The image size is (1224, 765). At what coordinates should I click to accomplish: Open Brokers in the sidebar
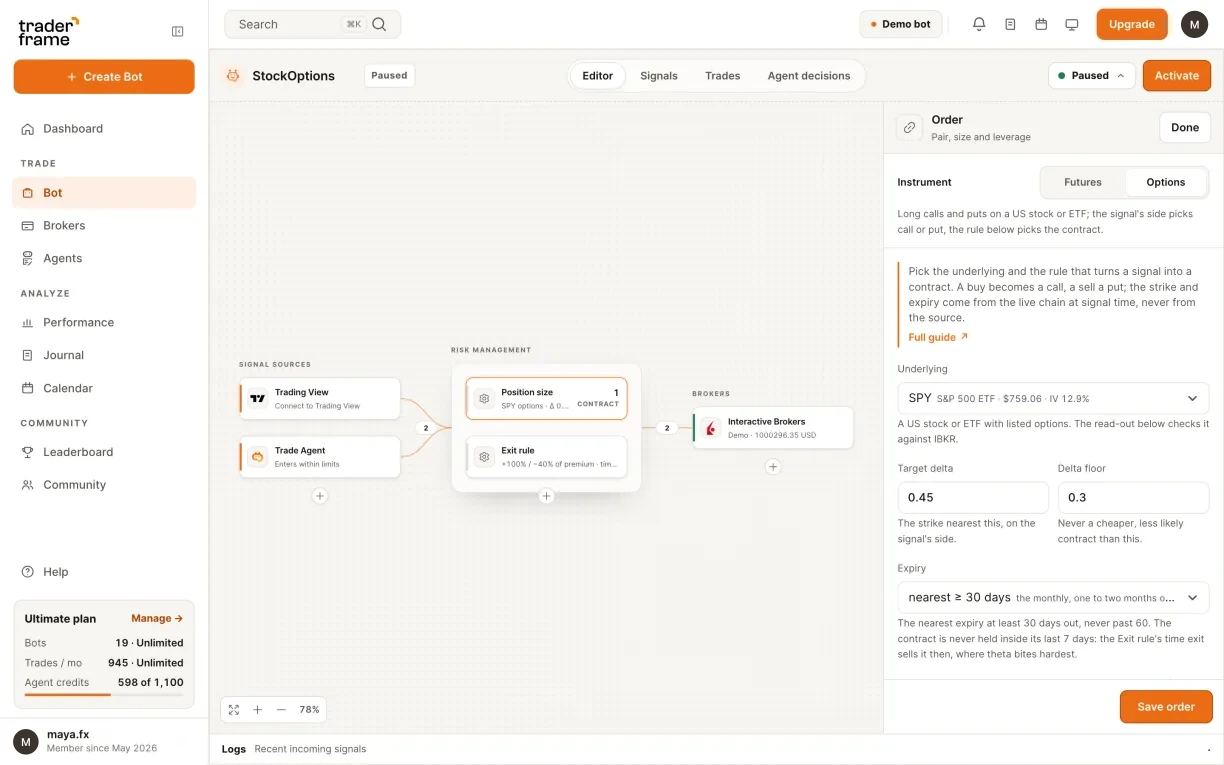(x=104, y=225)
